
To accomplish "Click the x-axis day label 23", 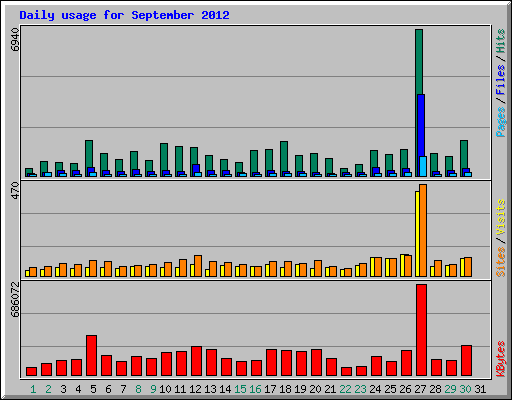I will pos(360,389).
